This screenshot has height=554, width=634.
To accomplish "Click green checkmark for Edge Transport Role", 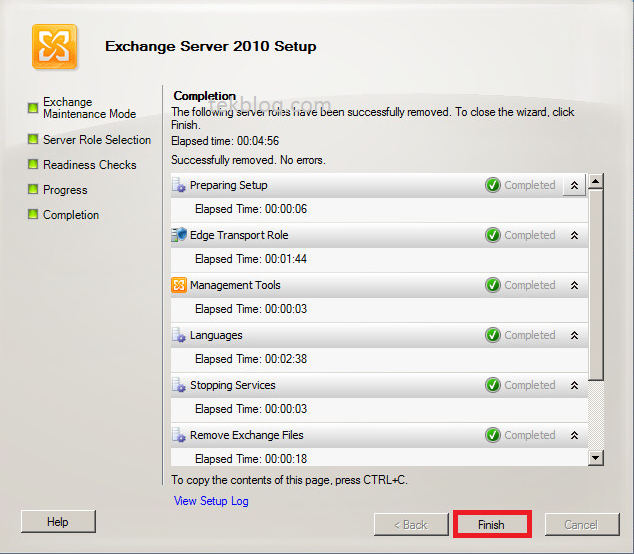I will pyautogui.click(x=492, y=235).
